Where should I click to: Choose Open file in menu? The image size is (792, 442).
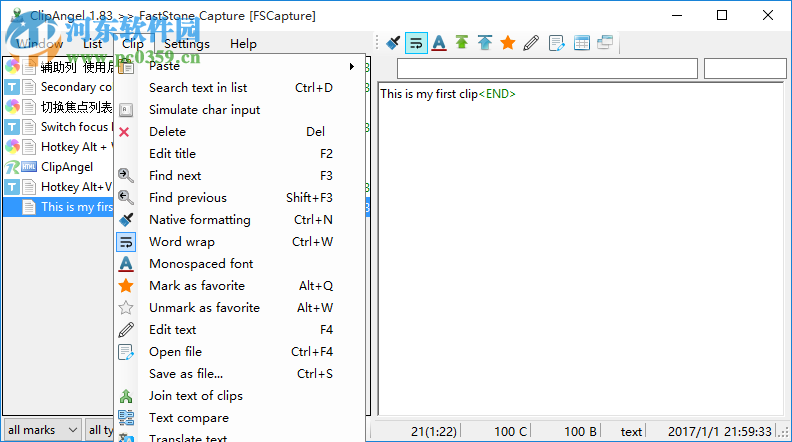pyautogui.click(x=239, y=352)
